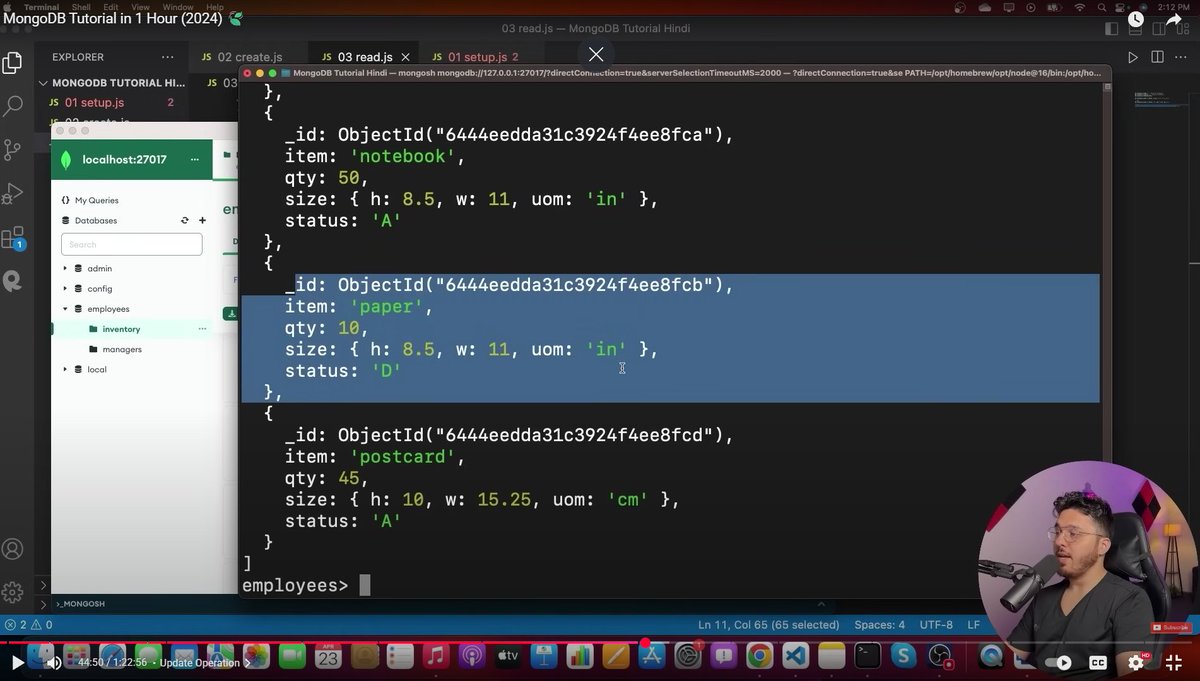Save video to Watch later
Image resolution: width=1200 pixels, height=681 pixels.
(1136, 19)
